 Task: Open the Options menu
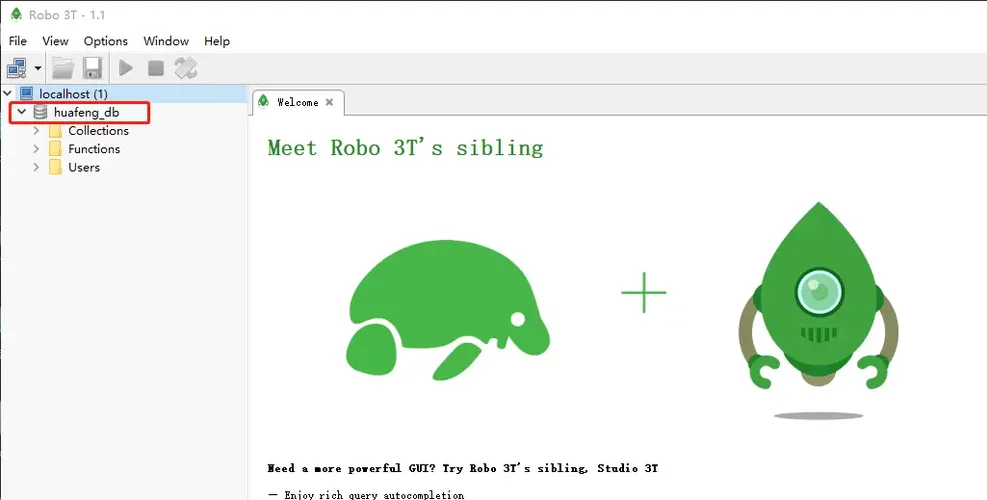click(x=106, y=41)
